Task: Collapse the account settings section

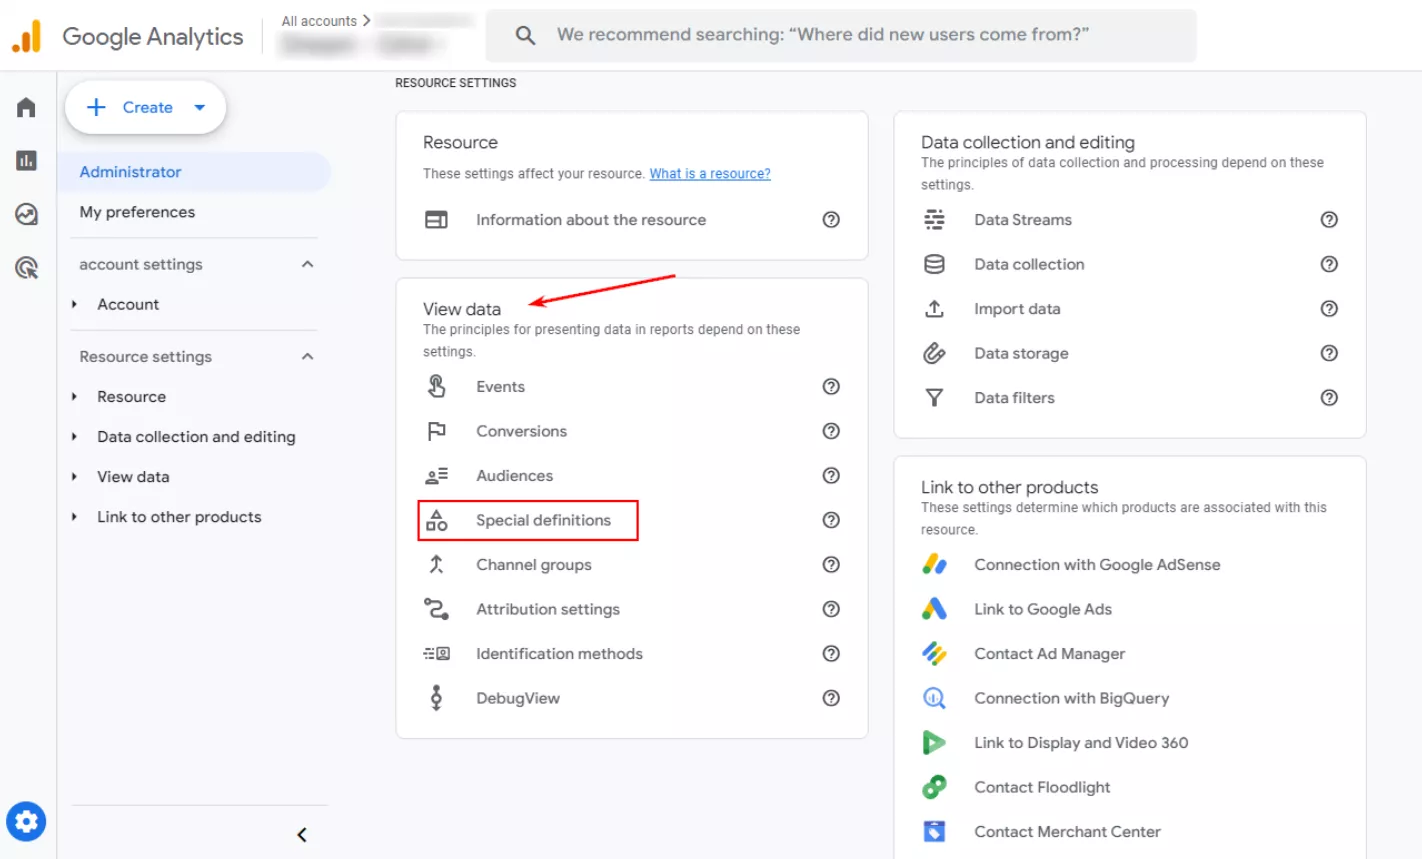Action: pos(307,264)
